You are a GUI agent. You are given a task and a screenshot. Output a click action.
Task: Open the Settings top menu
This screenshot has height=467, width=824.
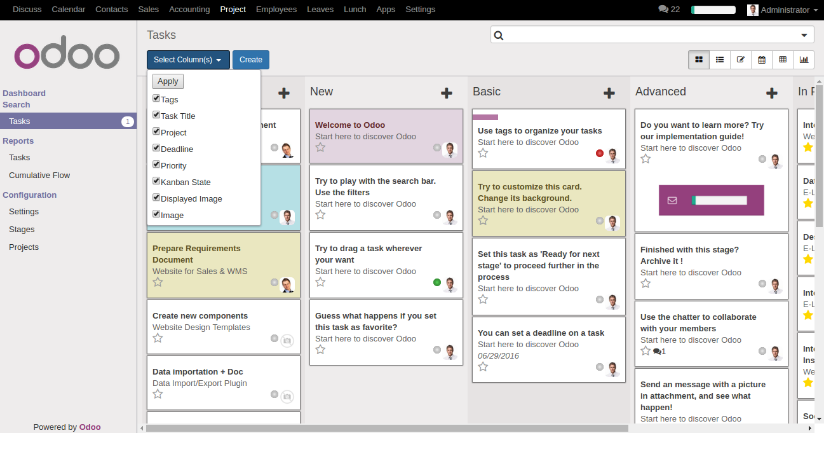(420, 9)
